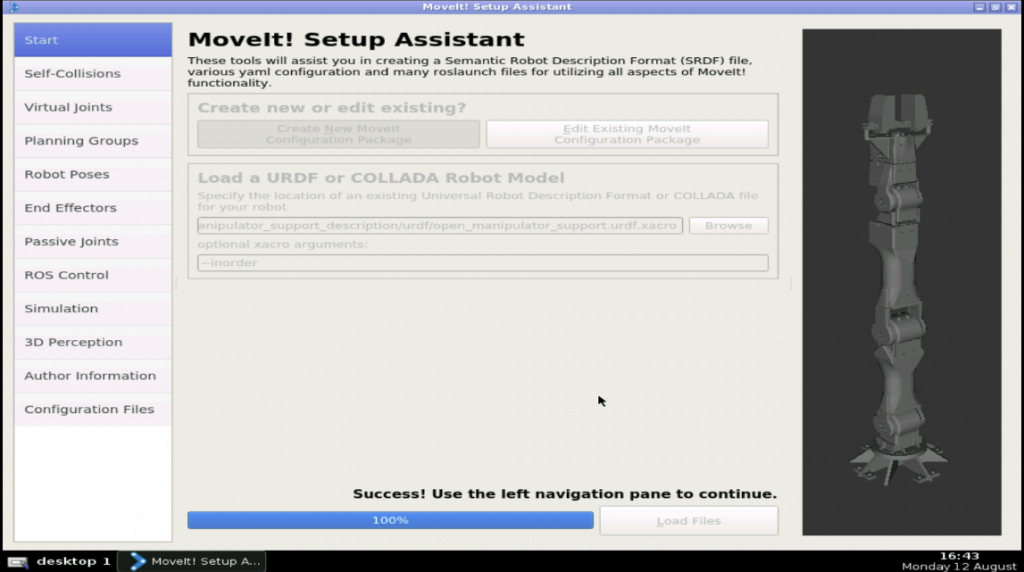The image size is (1024, 572).
Task: Click the 3D robot arm preview
Action: click(901, 282)
